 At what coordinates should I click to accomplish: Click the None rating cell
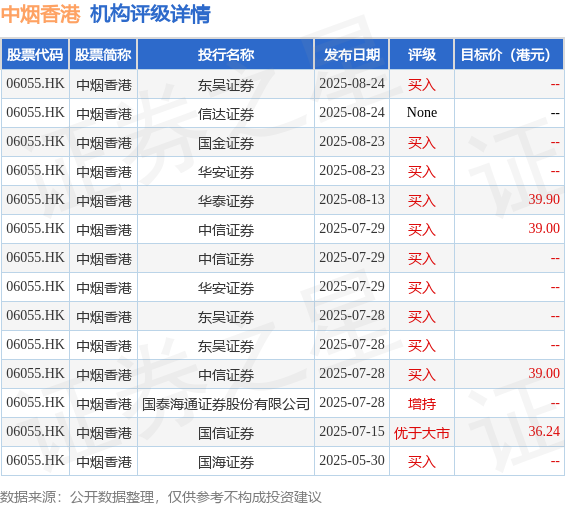(x=422, y=113)
